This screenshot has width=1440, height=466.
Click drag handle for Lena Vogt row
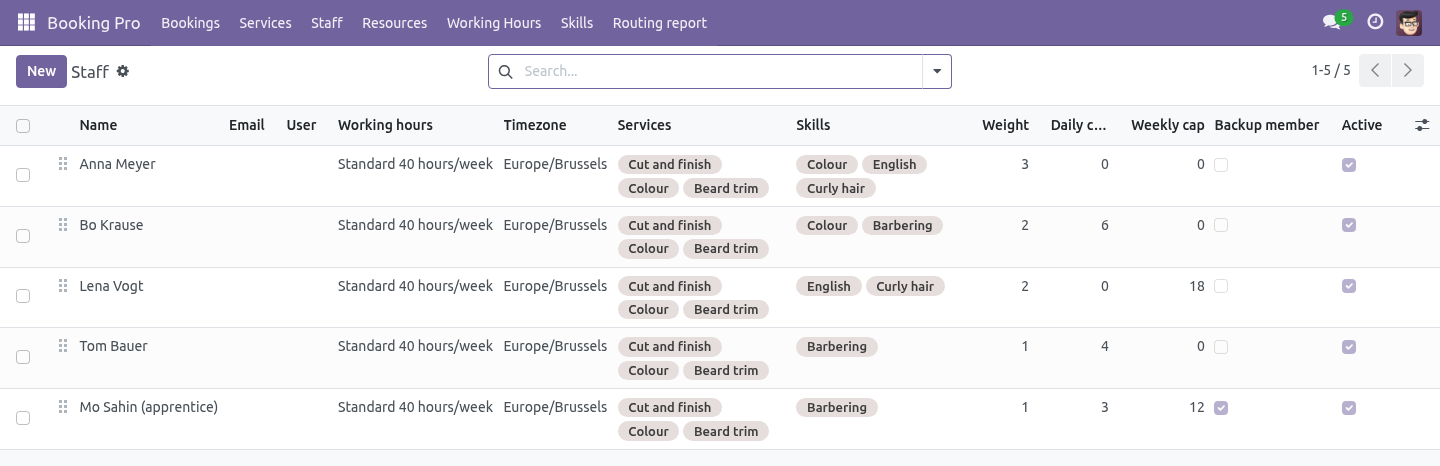(x=63, y=286)
